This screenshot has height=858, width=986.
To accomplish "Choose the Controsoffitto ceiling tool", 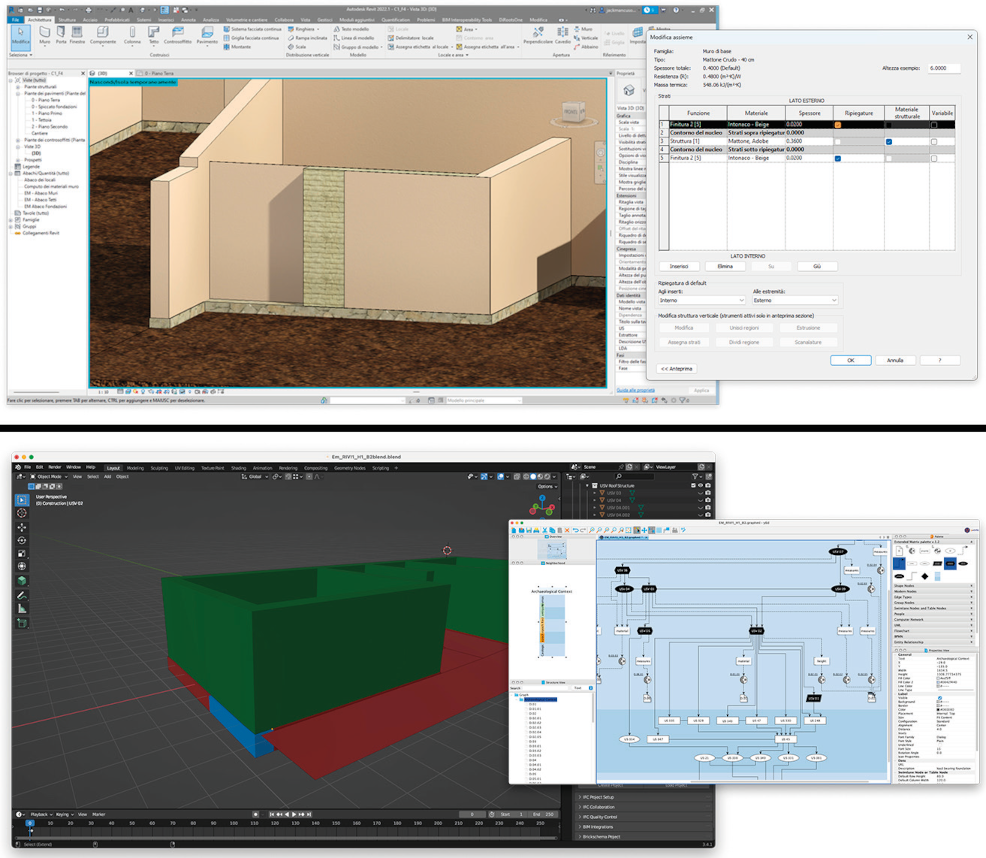I will pyautogui.click(x=178, y=36).
